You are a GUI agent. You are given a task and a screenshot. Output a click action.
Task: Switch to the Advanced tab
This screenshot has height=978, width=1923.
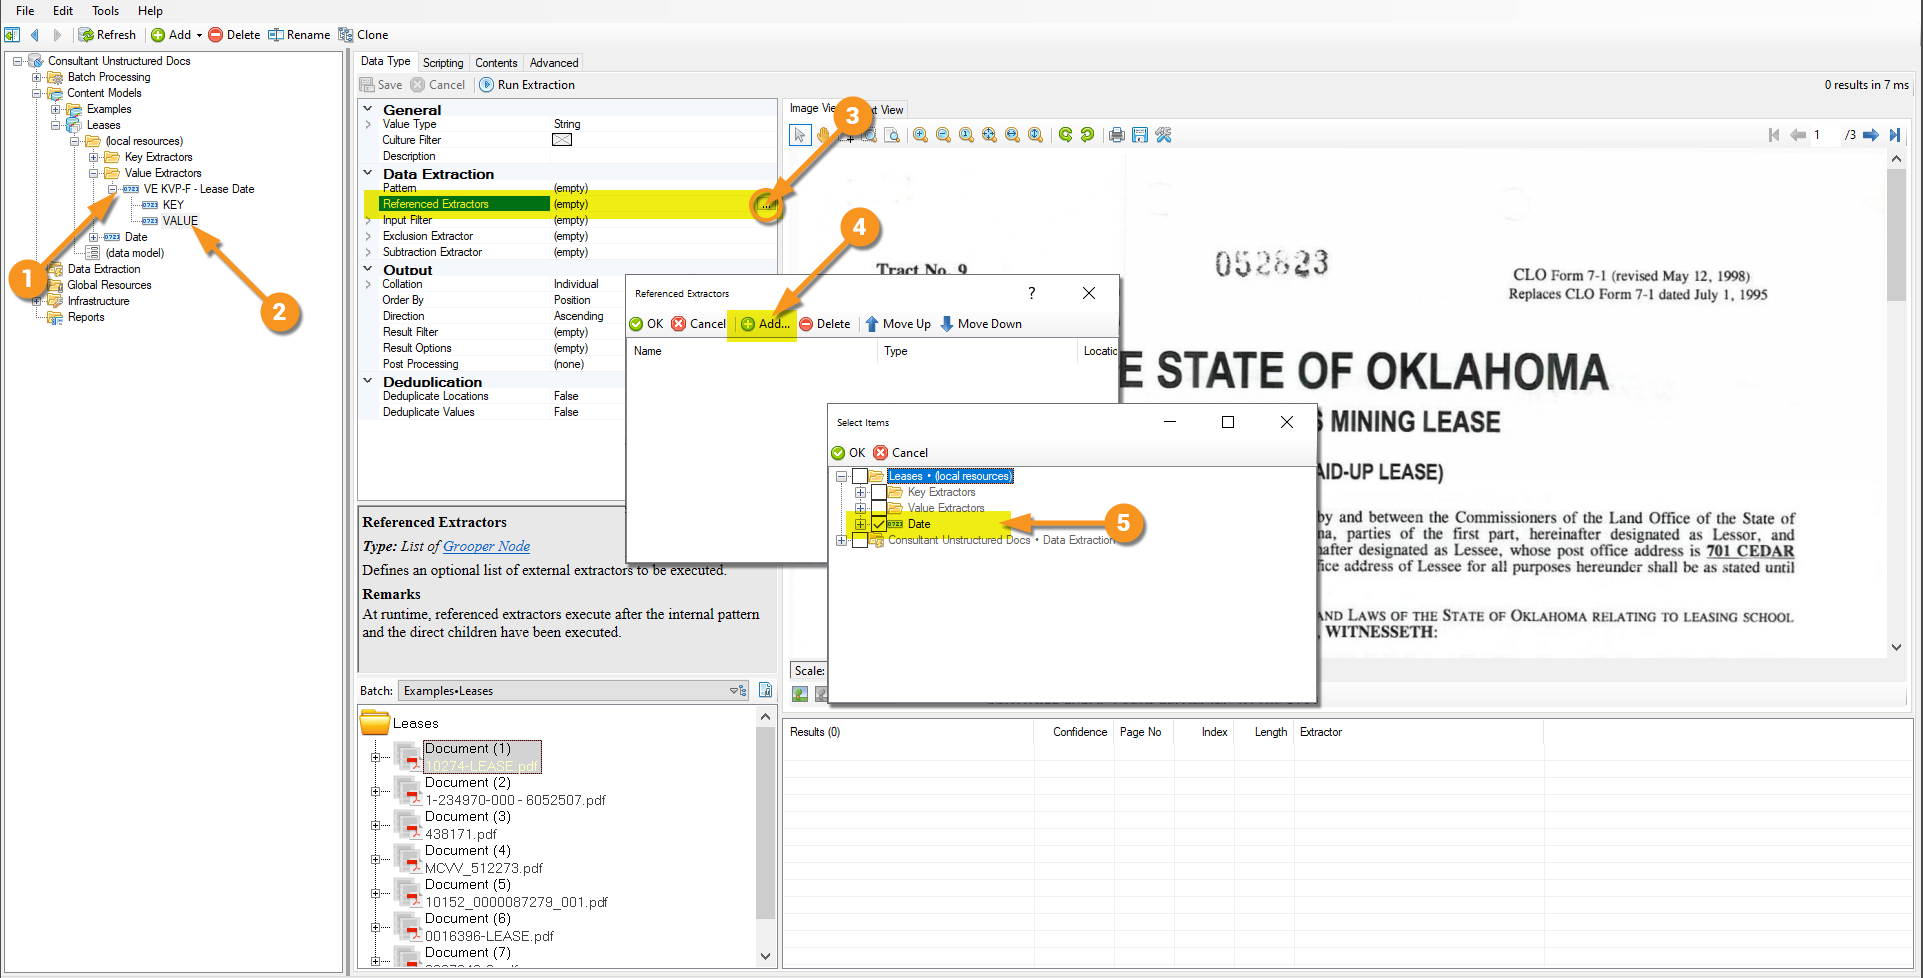click(554, 62)
